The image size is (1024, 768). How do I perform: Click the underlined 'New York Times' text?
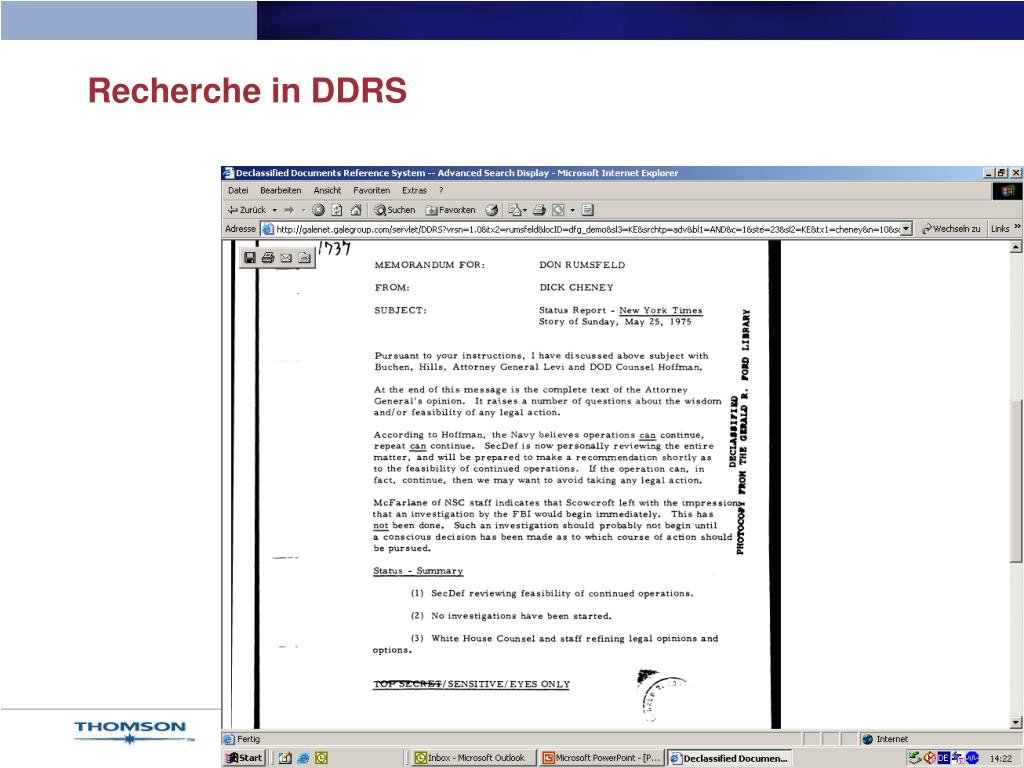(x=660, y=310)
